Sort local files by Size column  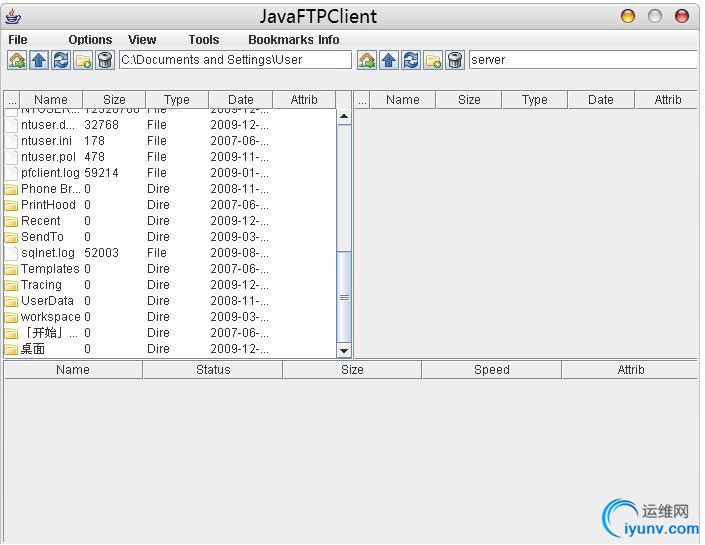[x=114, y=100]
